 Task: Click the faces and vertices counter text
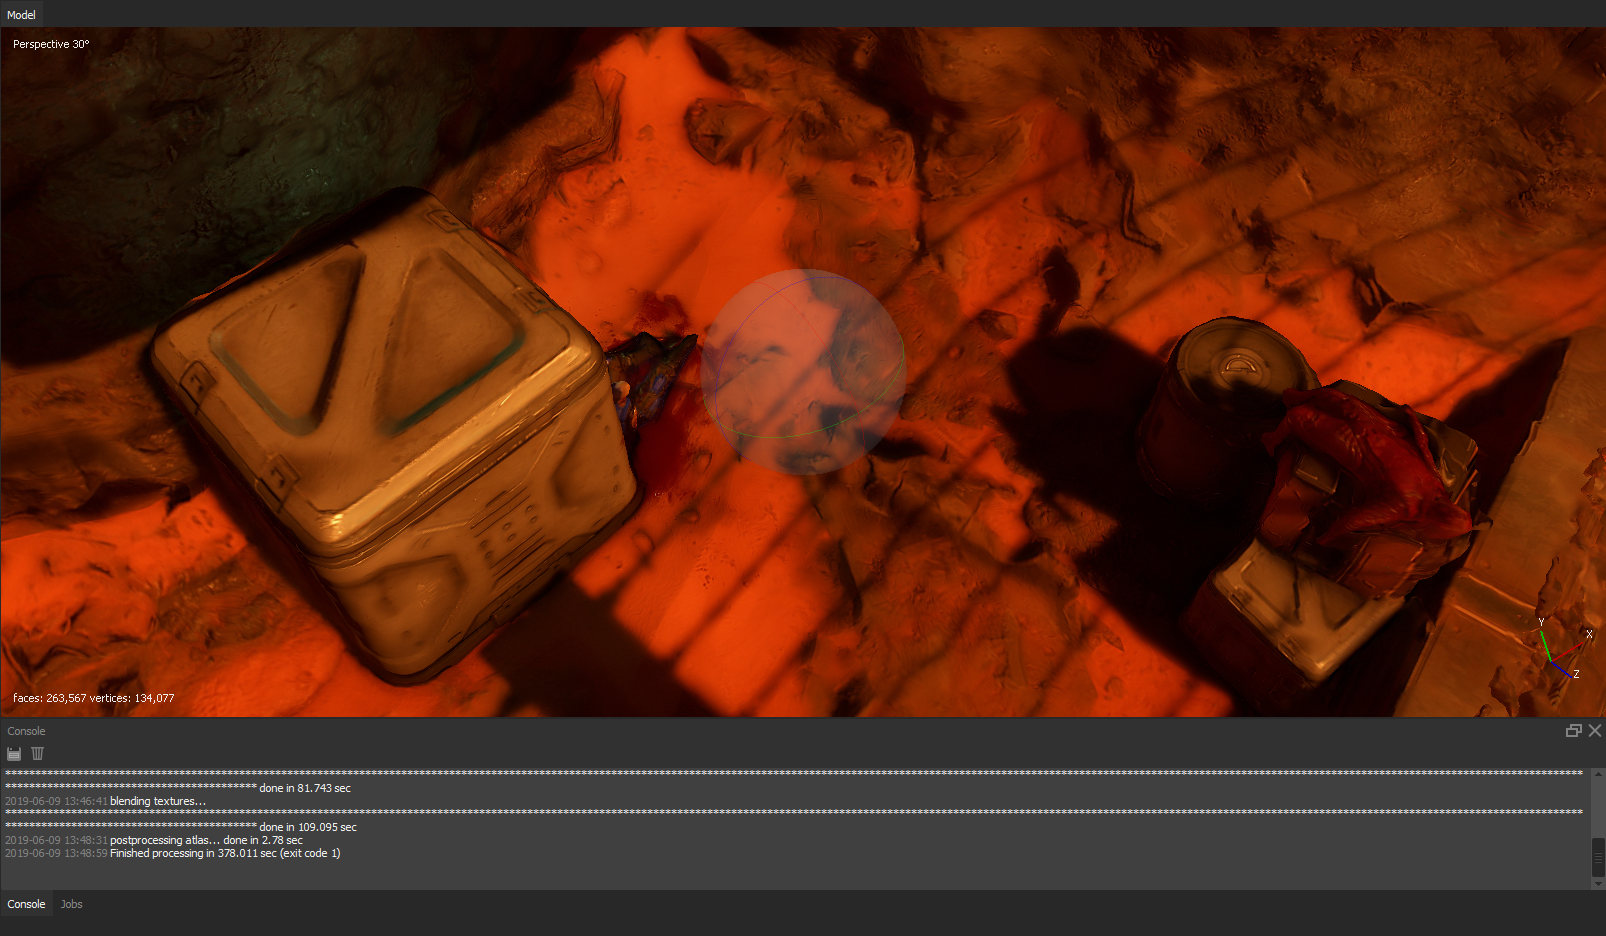pos(91,698)
